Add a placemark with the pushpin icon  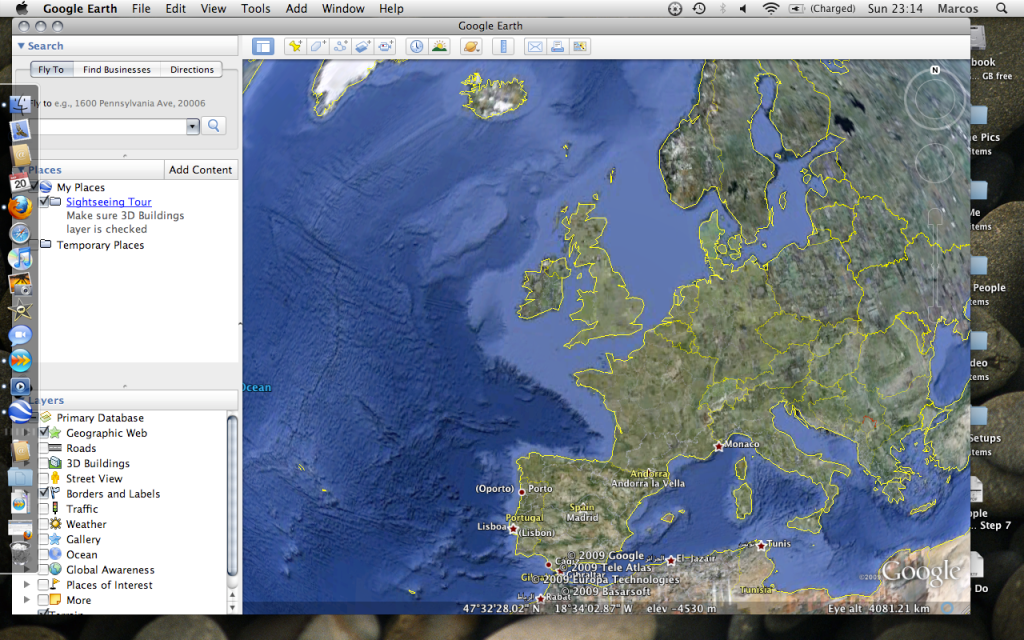(x=294, y=46)
